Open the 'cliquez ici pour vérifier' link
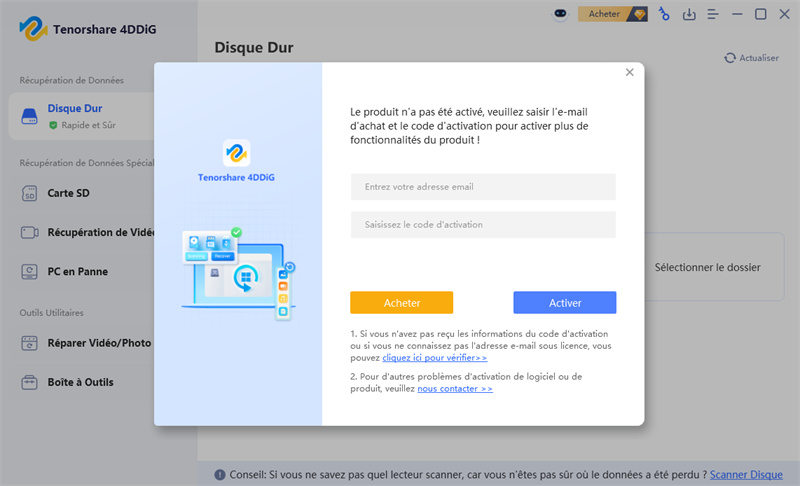The height and width of the screenshot is (486, 800). point(435,358)
